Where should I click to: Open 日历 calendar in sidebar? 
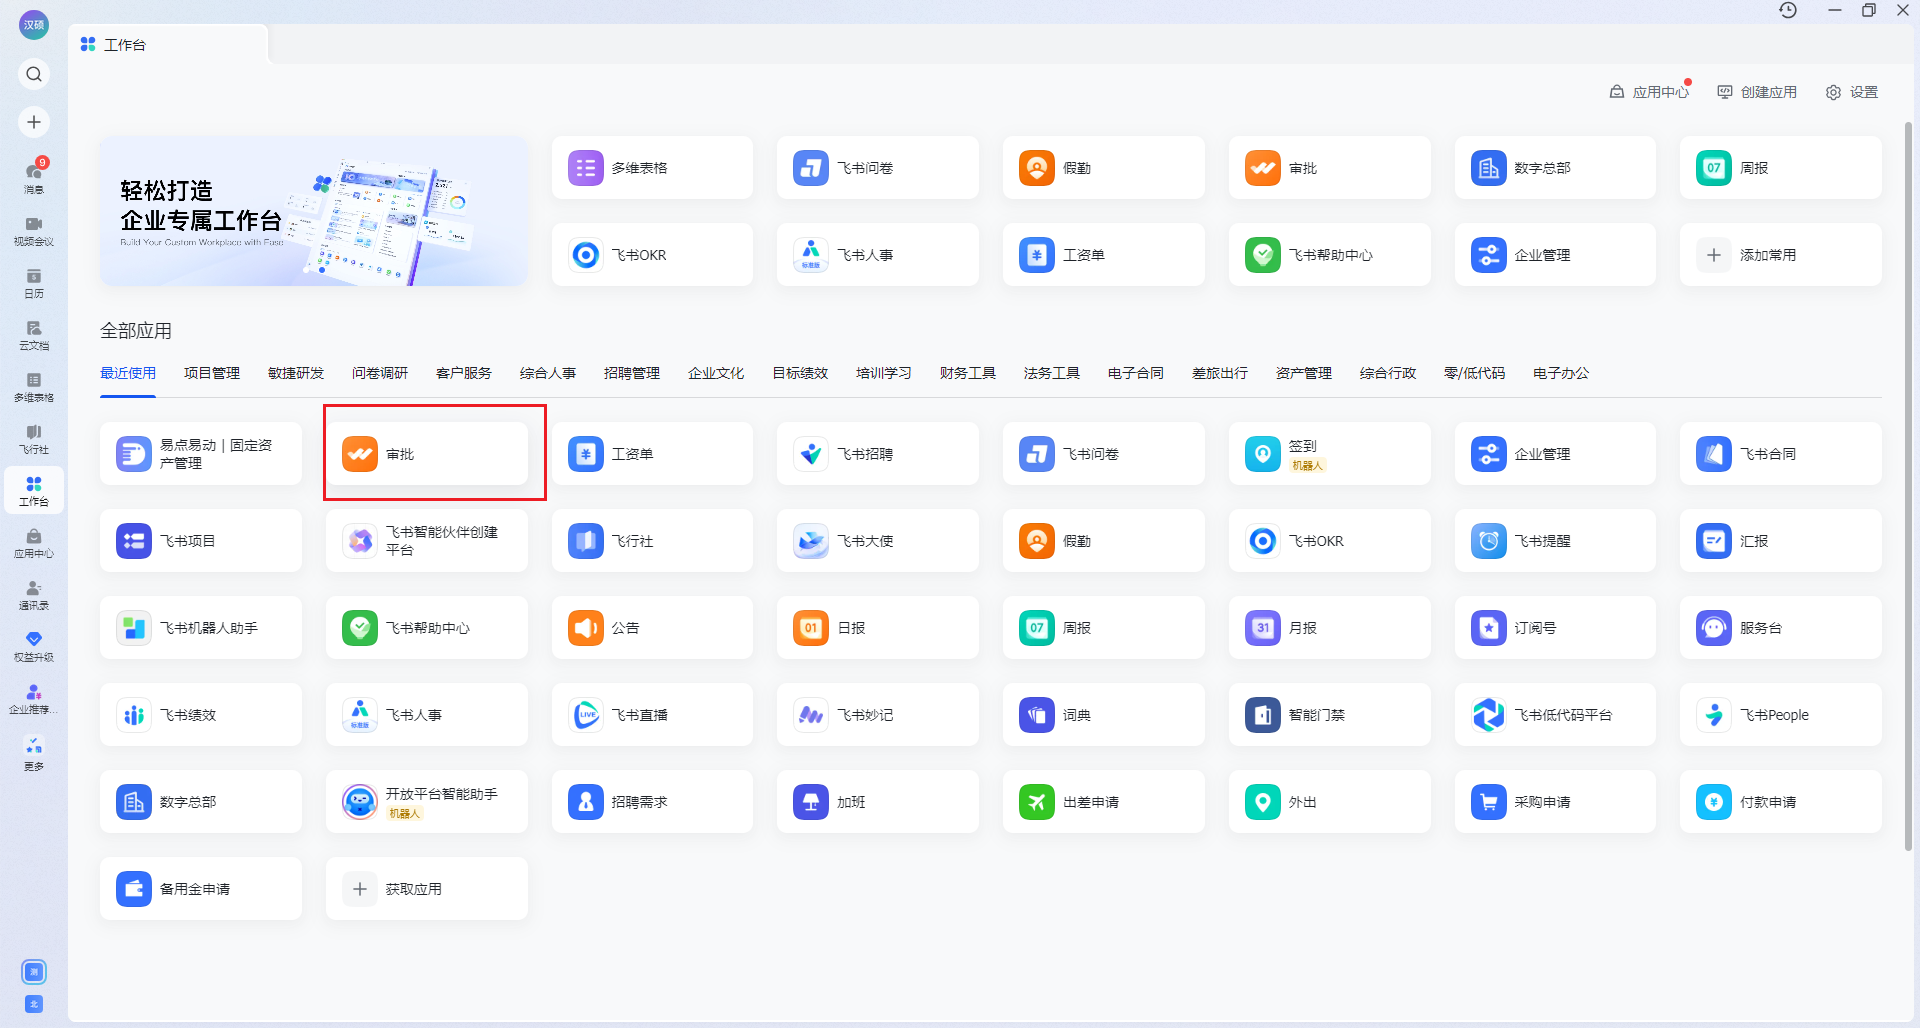[x=34, y=283]
